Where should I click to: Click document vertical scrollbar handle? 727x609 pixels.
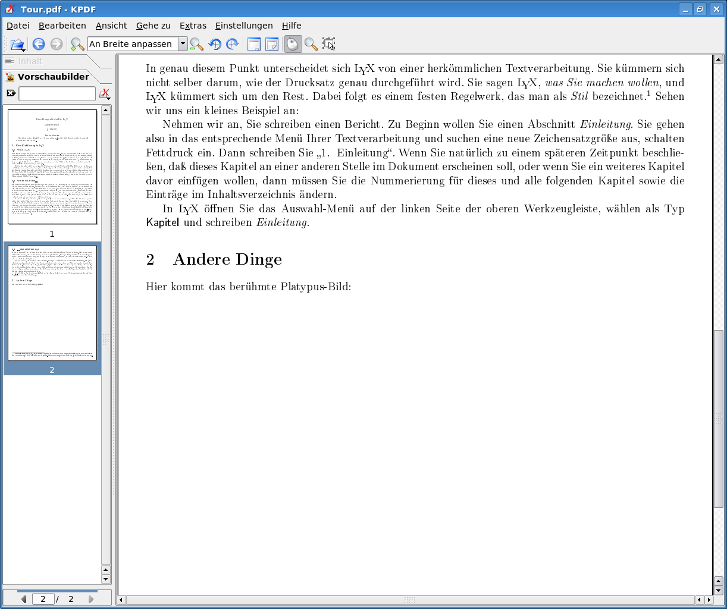click(718, 419)
